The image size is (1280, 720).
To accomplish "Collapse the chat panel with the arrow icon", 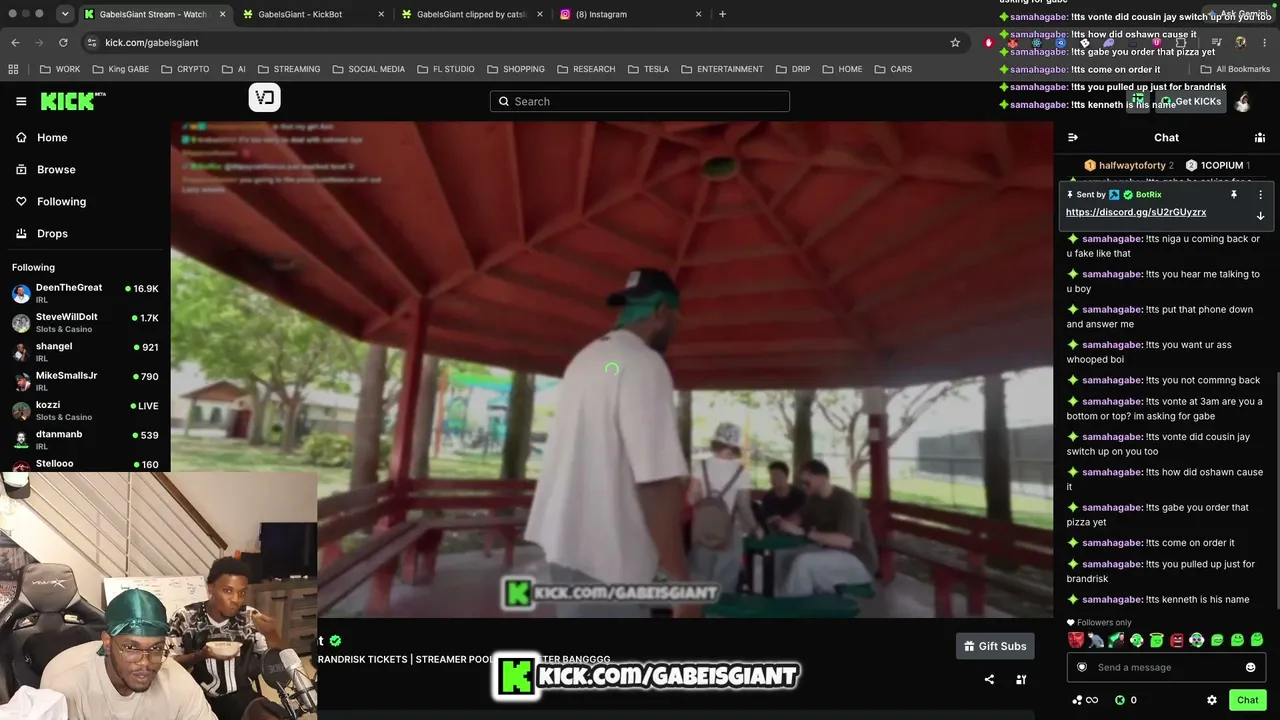I will (1073, 138).
